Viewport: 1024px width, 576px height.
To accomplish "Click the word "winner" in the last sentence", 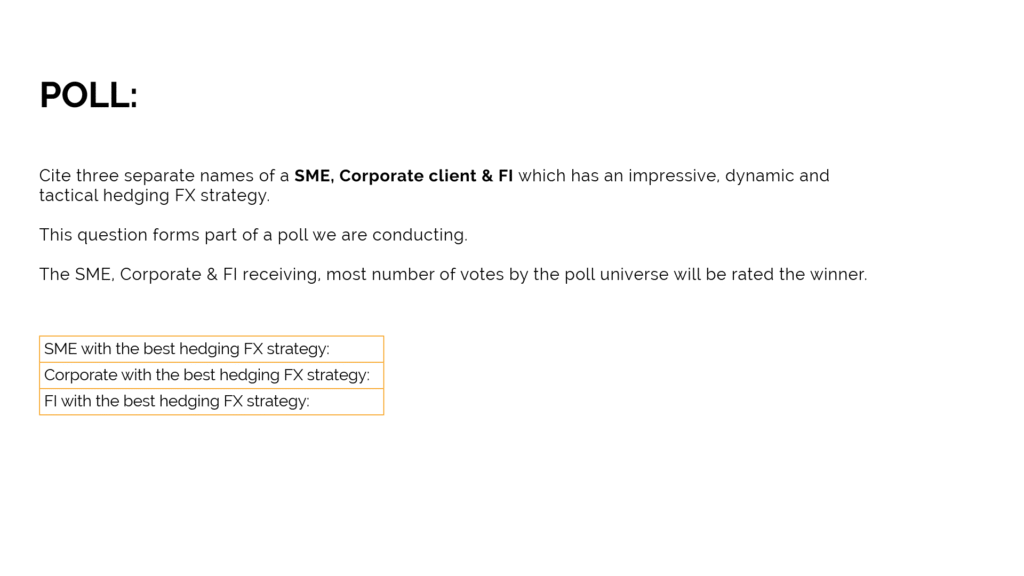I will click(837, 274).
